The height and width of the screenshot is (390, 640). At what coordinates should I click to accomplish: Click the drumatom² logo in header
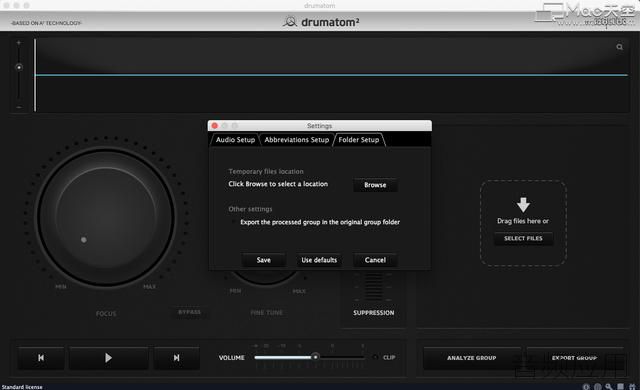[x=321, y=22]
